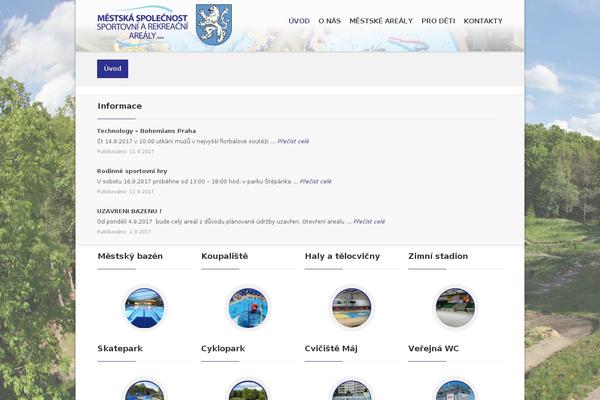The width and height of the screenshot is (600, 400).
Task: Click the Koupaliště heading
Action: [225, 256]
